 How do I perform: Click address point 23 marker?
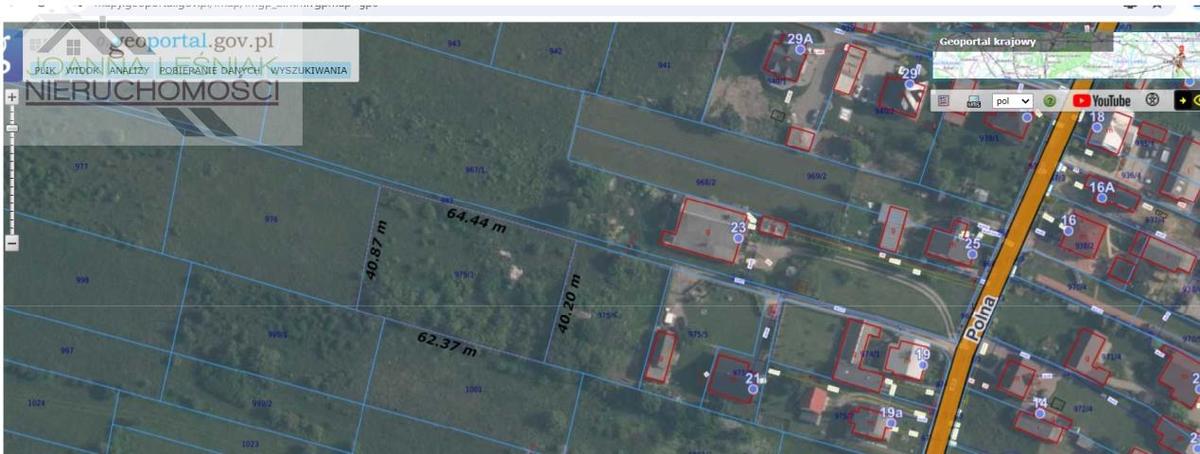point(738,238)
